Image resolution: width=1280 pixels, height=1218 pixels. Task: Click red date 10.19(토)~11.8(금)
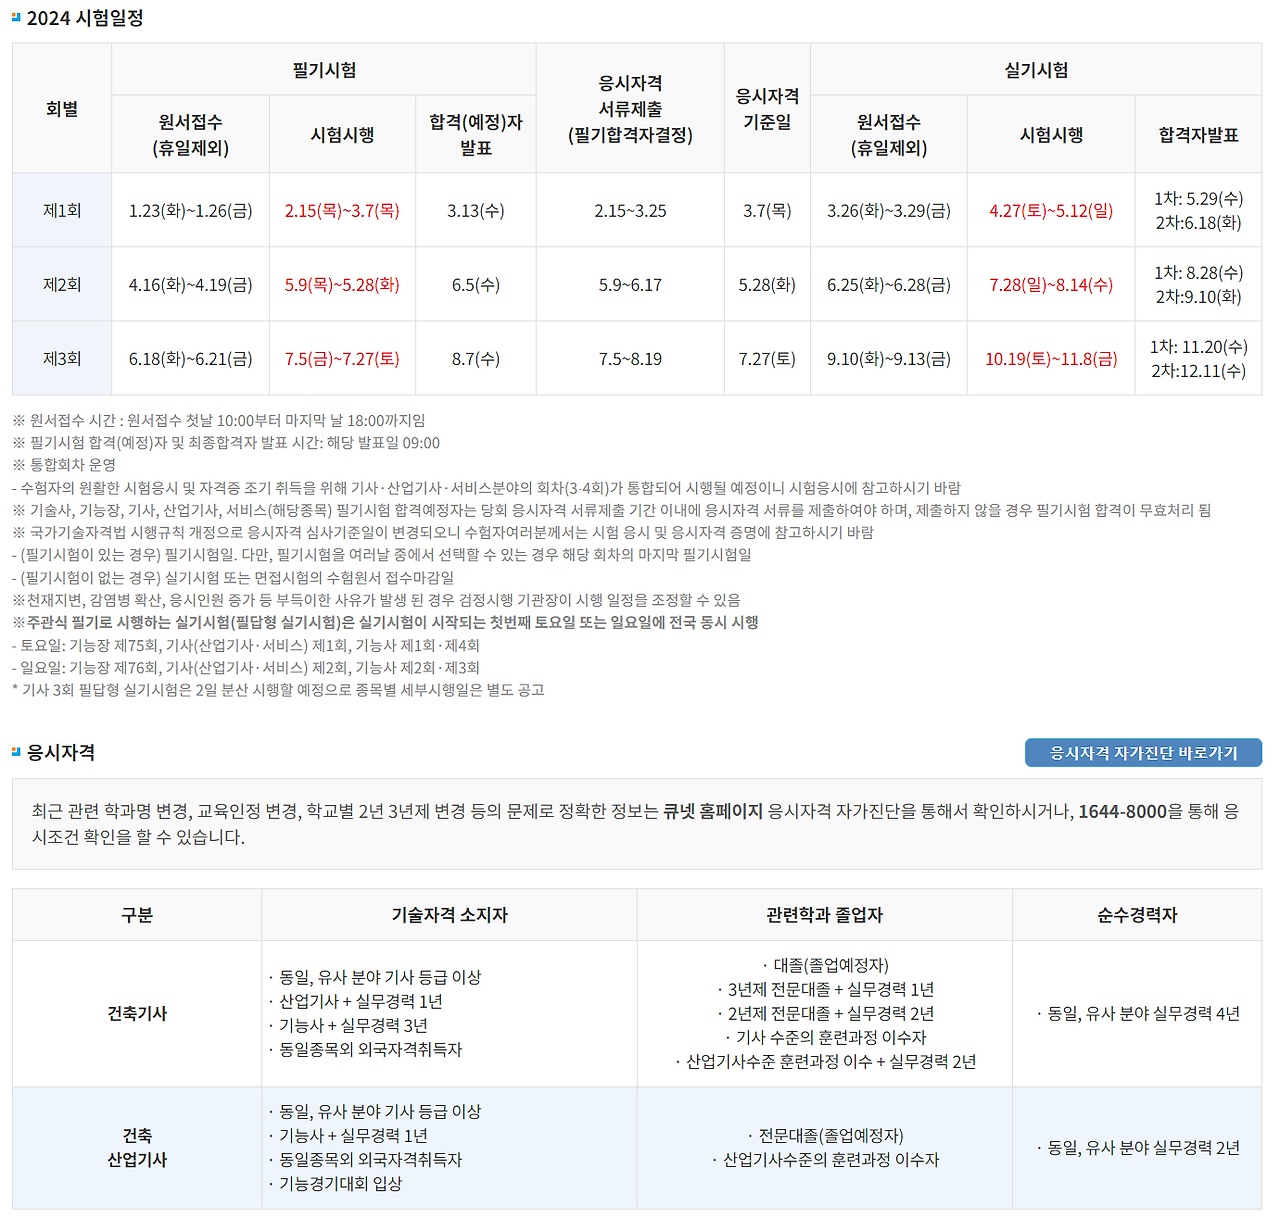tap(1051, 358)
